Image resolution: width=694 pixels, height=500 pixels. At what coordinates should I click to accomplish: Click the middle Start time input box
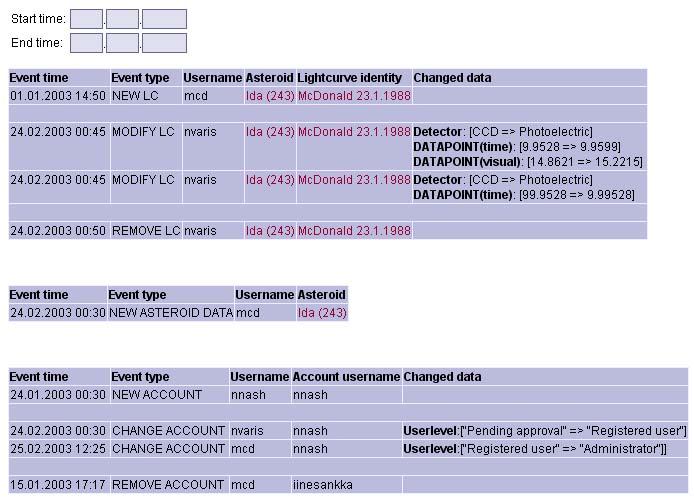(x=122, y=19)
